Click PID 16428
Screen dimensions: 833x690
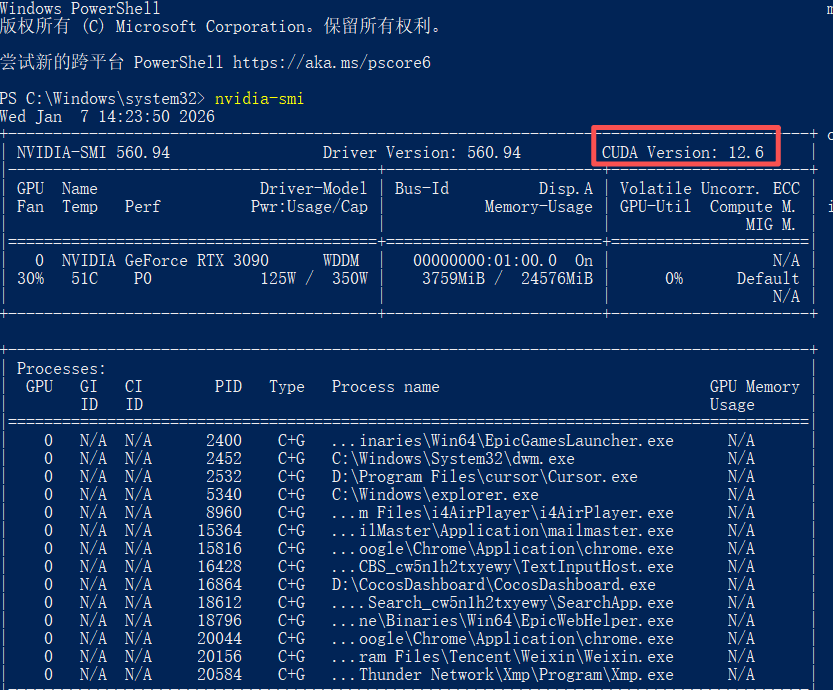click(x=219, y=567)
